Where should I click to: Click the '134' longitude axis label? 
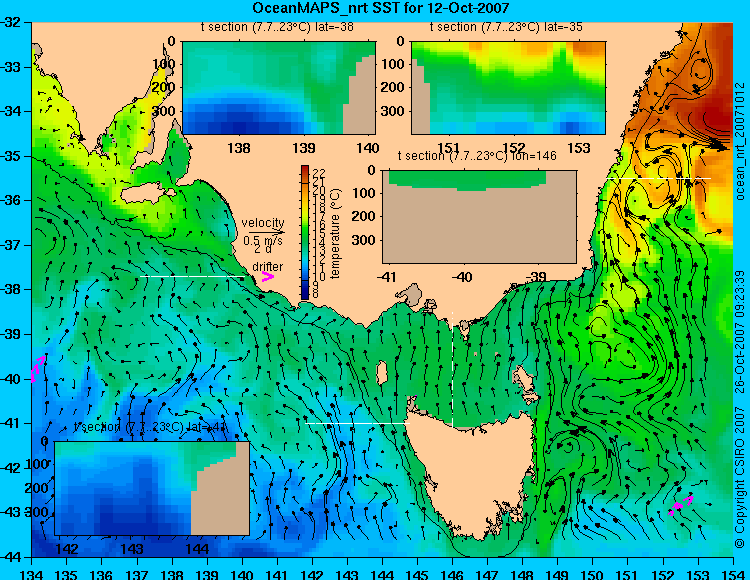click(32, 574)
